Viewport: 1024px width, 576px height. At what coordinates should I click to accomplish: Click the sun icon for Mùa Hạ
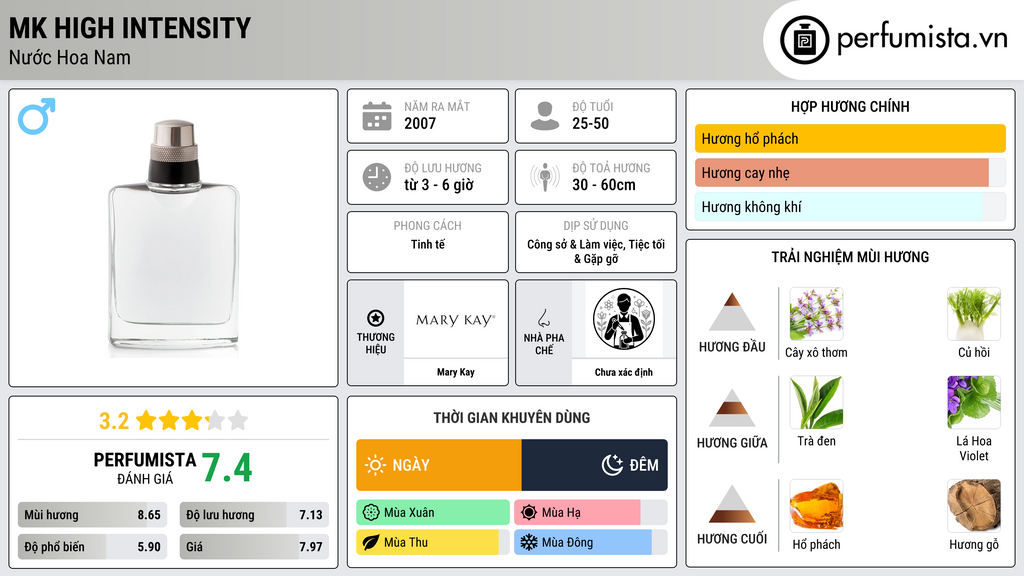pos(529,513)
